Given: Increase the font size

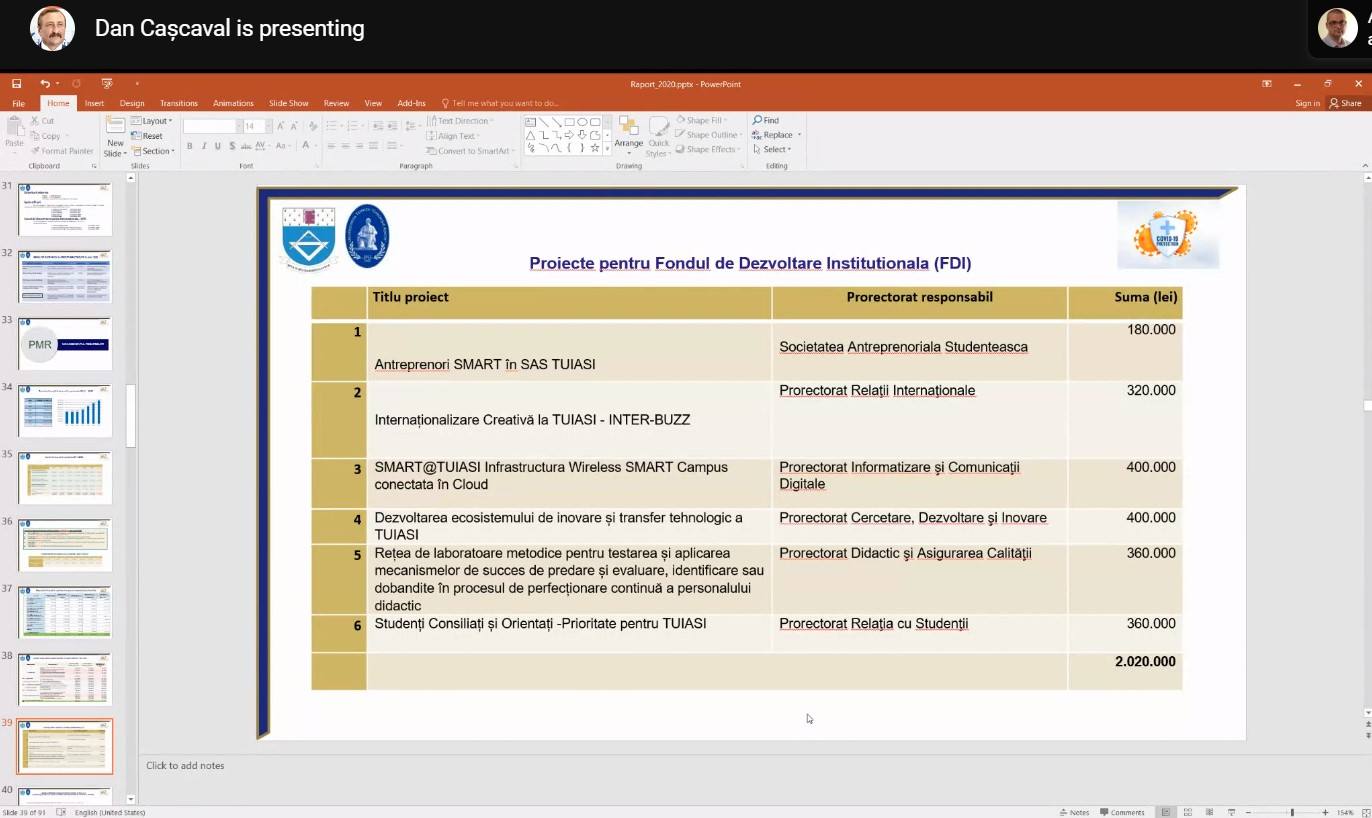Looking at the screenshot, I should 281,126.
